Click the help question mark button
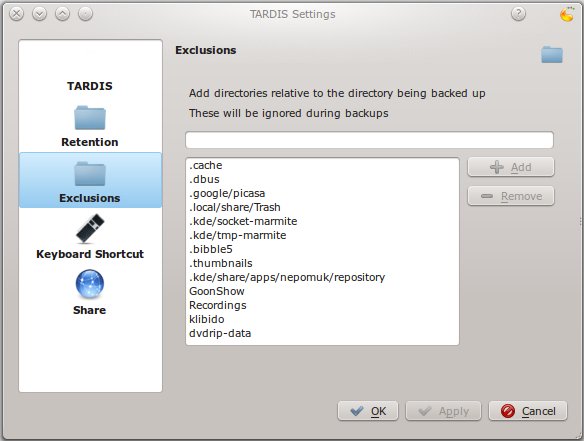The image size is (584, 441). pyautogui.click(x=518, y=14)
